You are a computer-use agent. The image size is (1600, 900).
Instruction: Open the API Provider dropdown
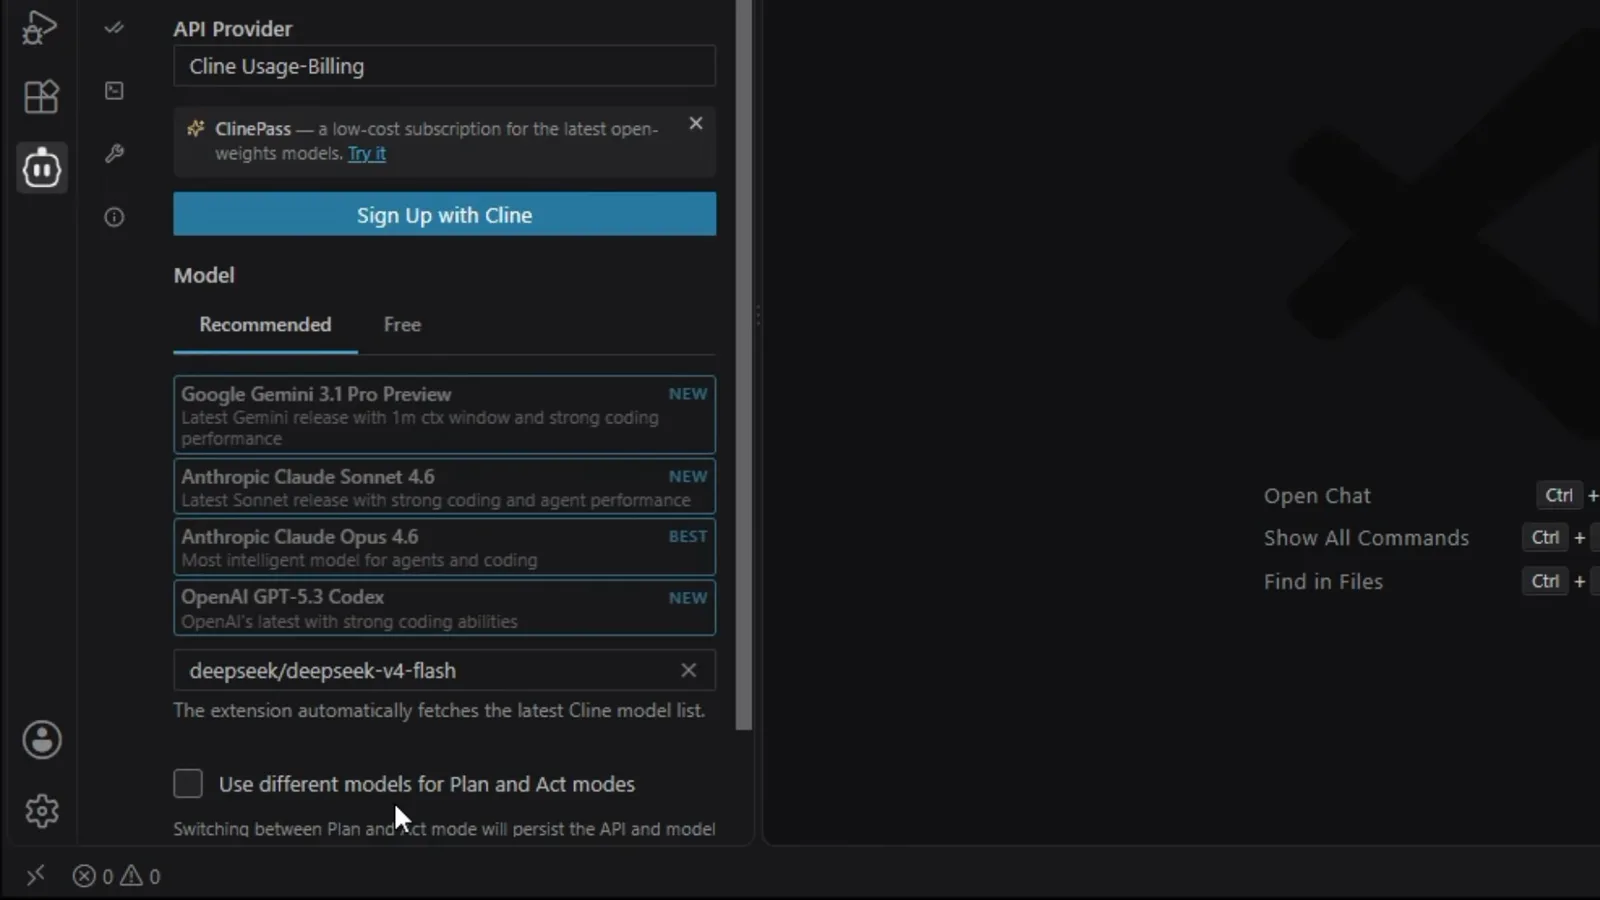pos(444,66)
